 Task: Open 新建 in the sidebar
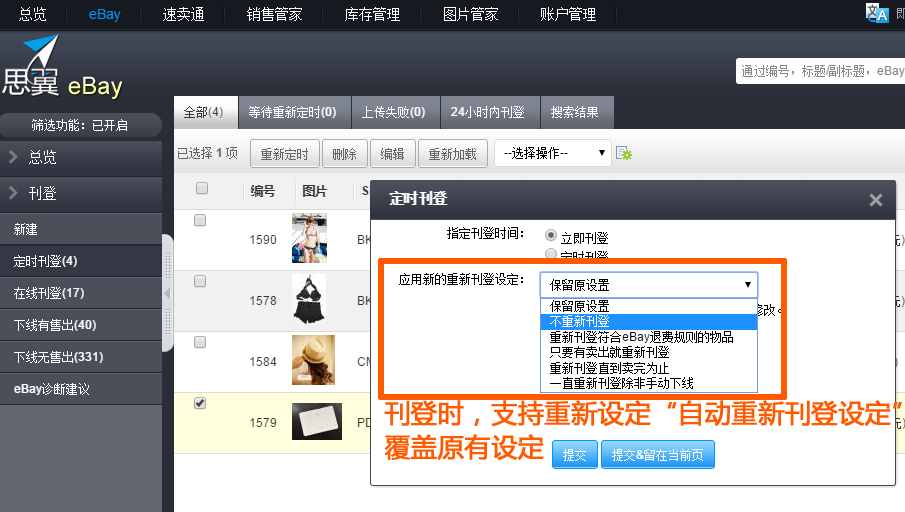tap(81, 229)
